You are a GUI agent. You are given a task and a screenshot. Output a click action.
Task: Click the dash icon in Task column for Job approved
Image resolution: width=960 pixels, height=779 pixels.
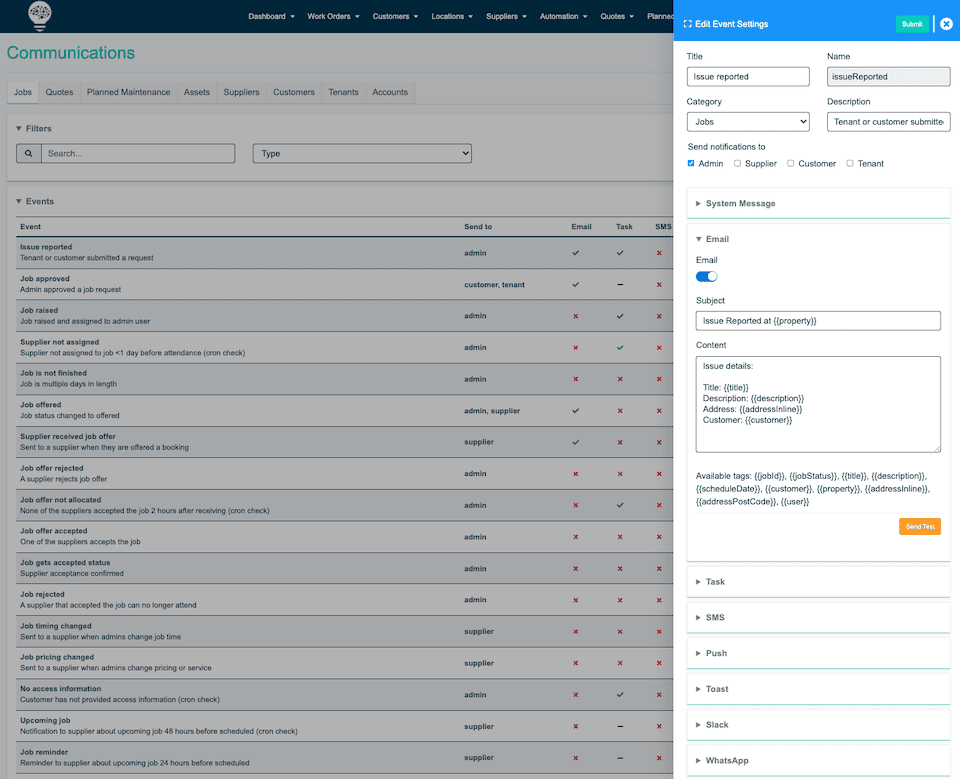pyautogui.click(x=621, y=284)
